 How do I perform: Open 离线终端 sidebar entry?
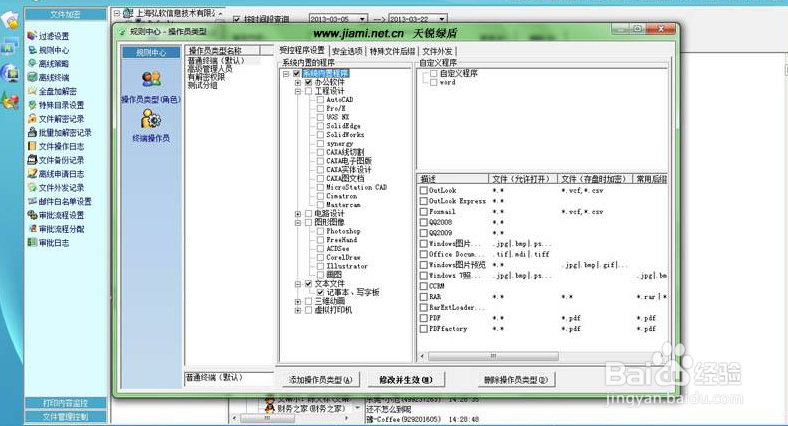pyautogui.click(x=54, y=77)
